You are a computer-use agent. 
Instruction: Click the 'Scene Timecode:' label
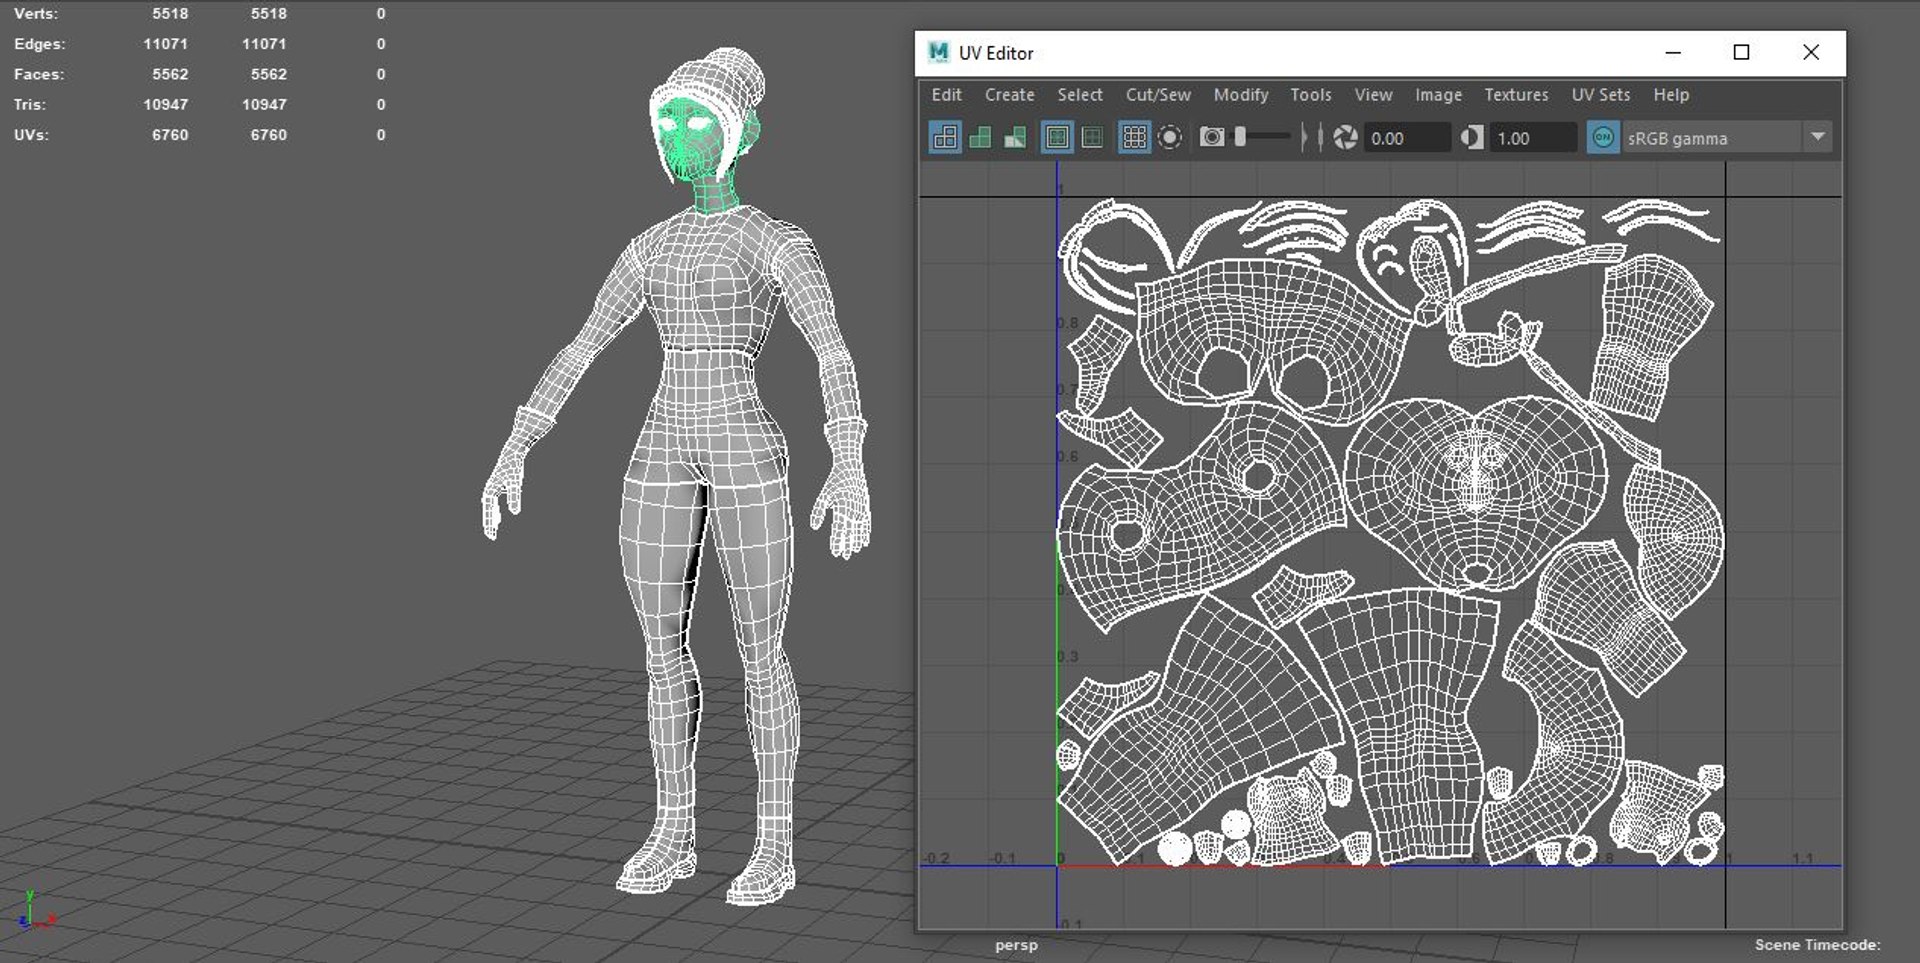coord(1817,945)
